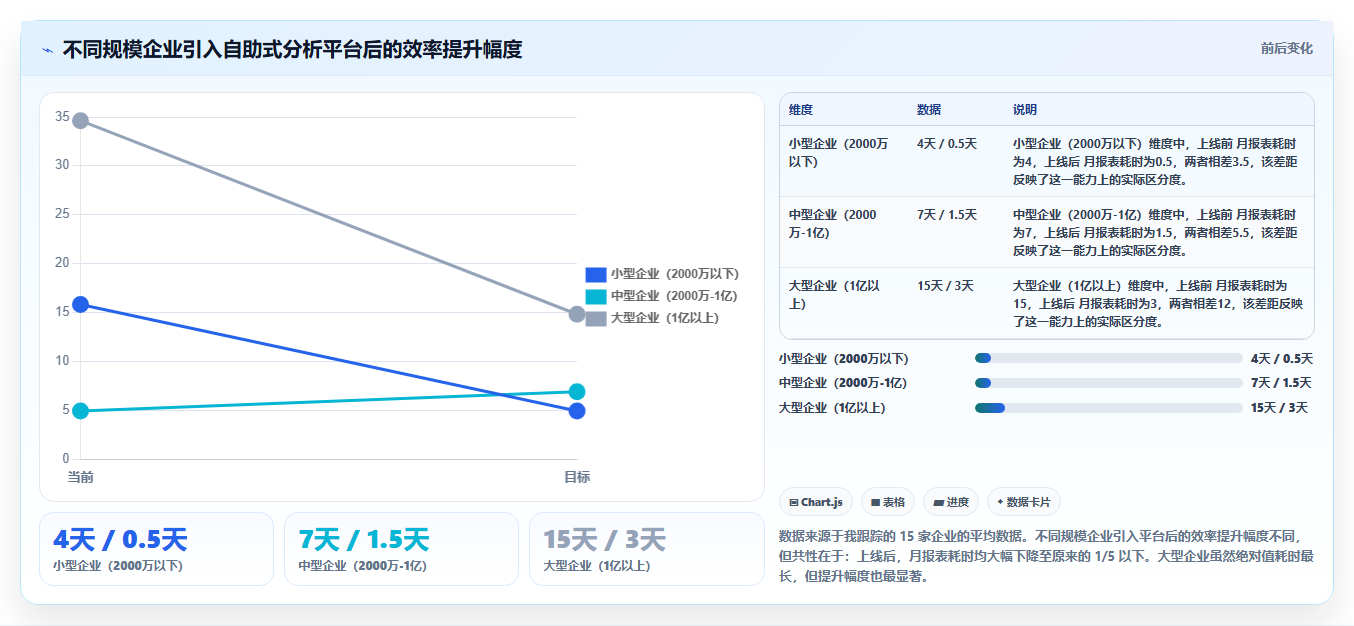Click the lightning bolt icon beside the title
Screen dimensions: 1354x626
coord(48,49)
